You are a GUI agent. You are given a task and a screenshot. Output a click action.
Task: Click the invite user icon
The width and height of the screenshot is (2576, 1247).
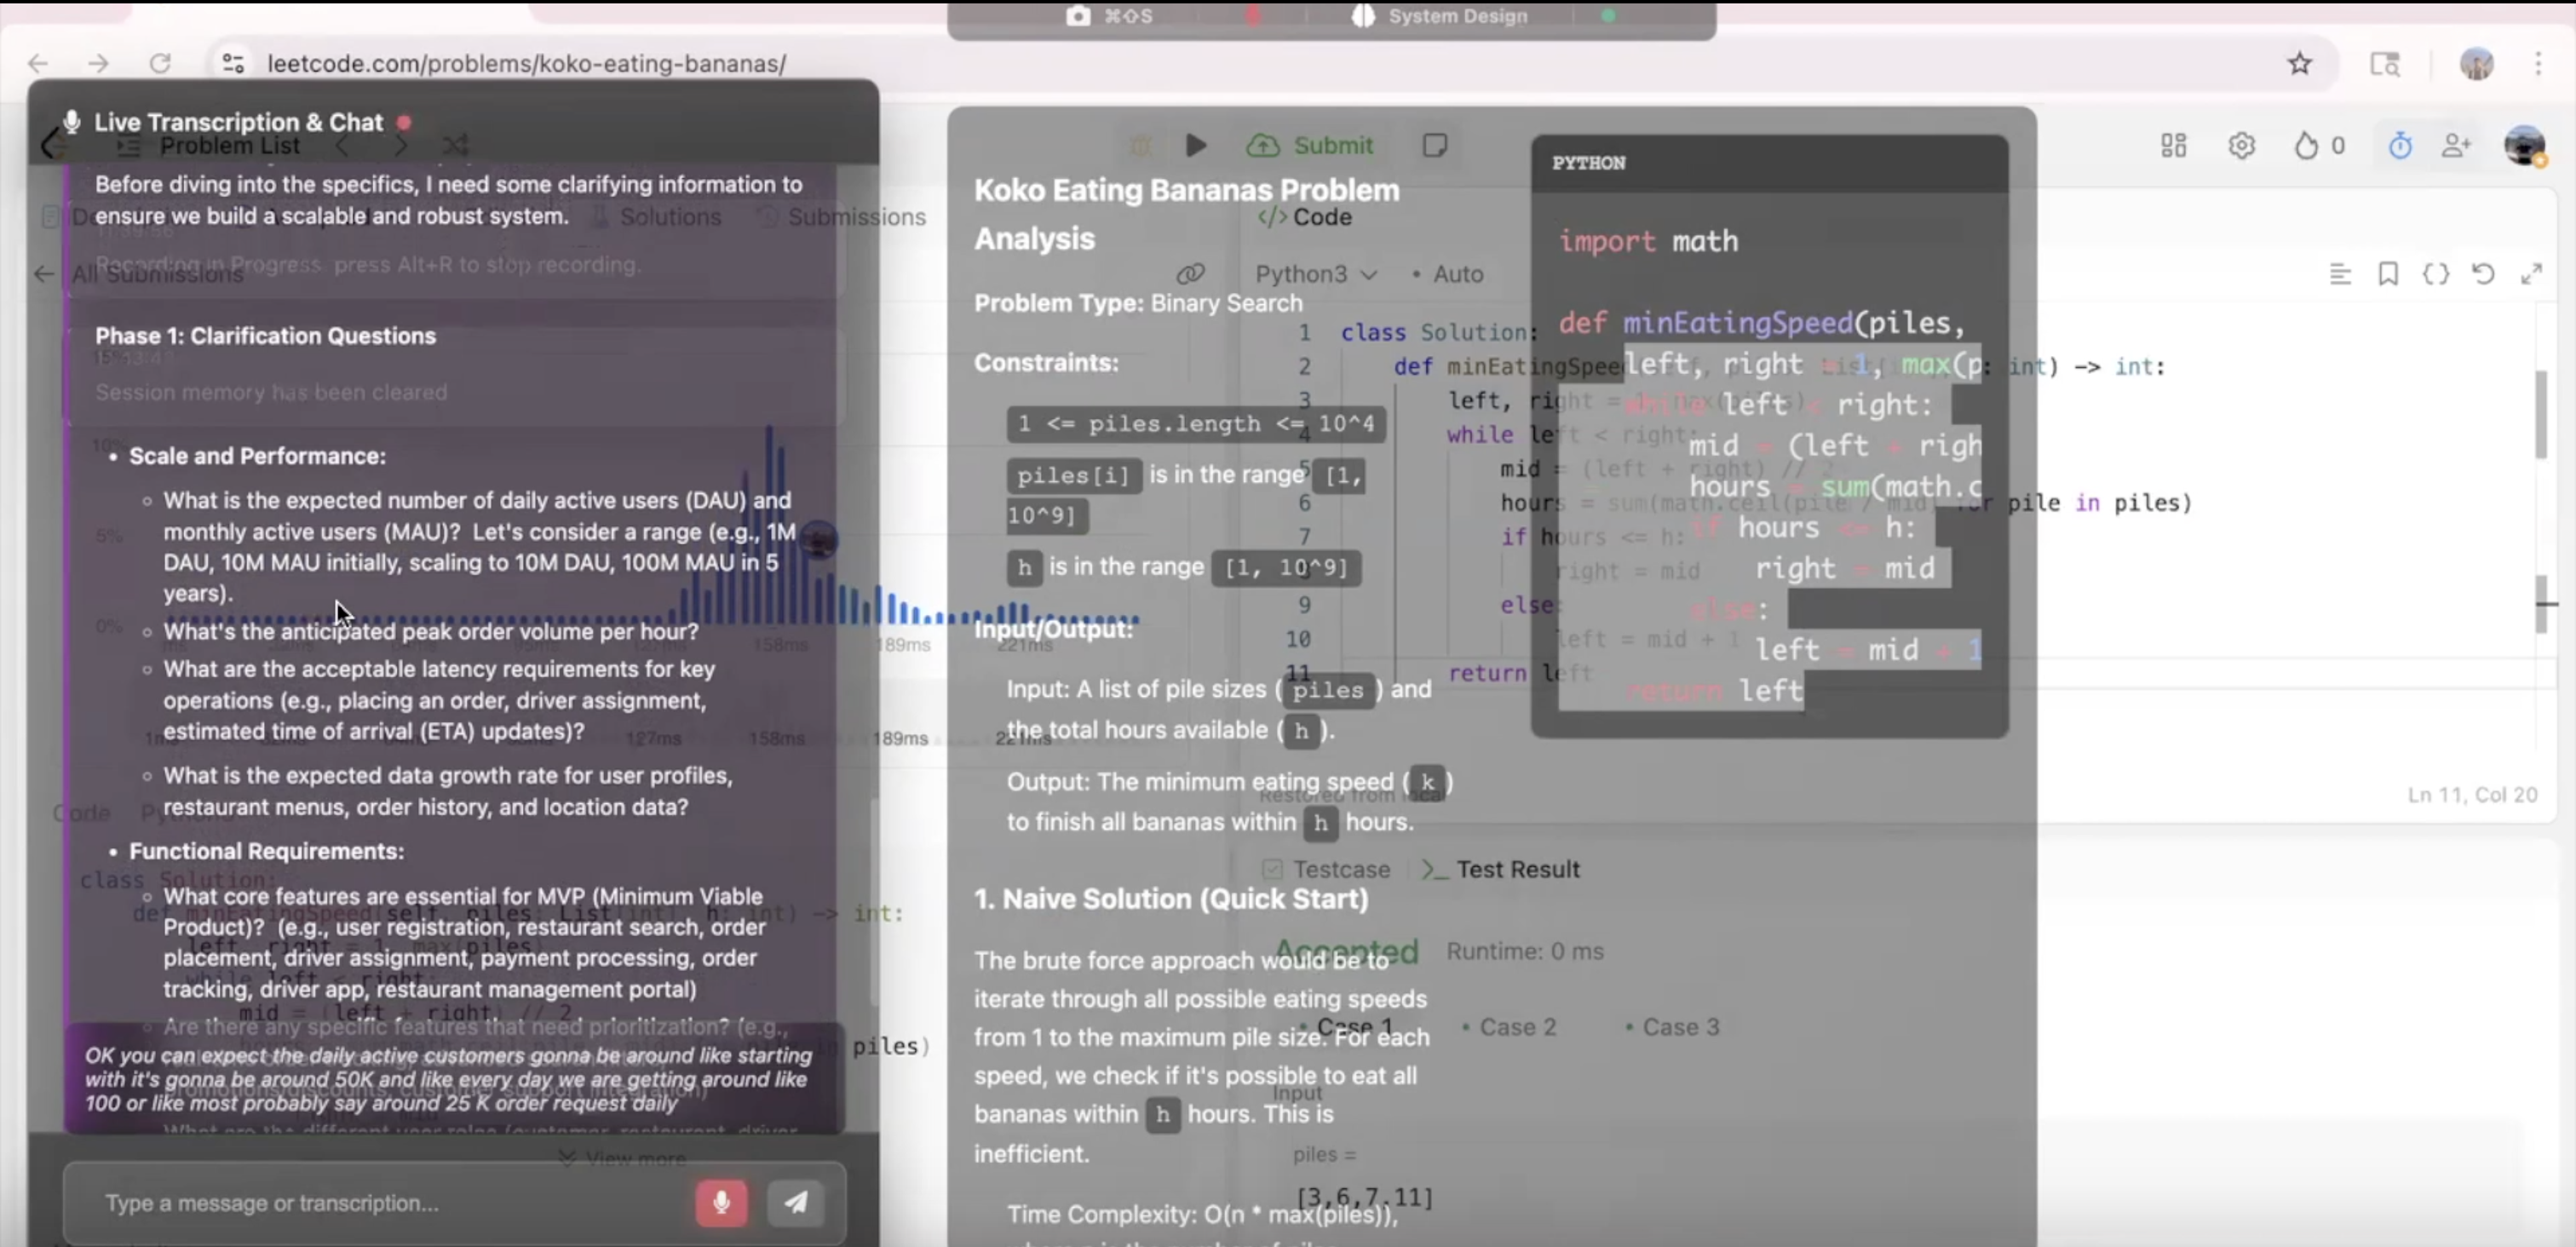click(2456, 146)
